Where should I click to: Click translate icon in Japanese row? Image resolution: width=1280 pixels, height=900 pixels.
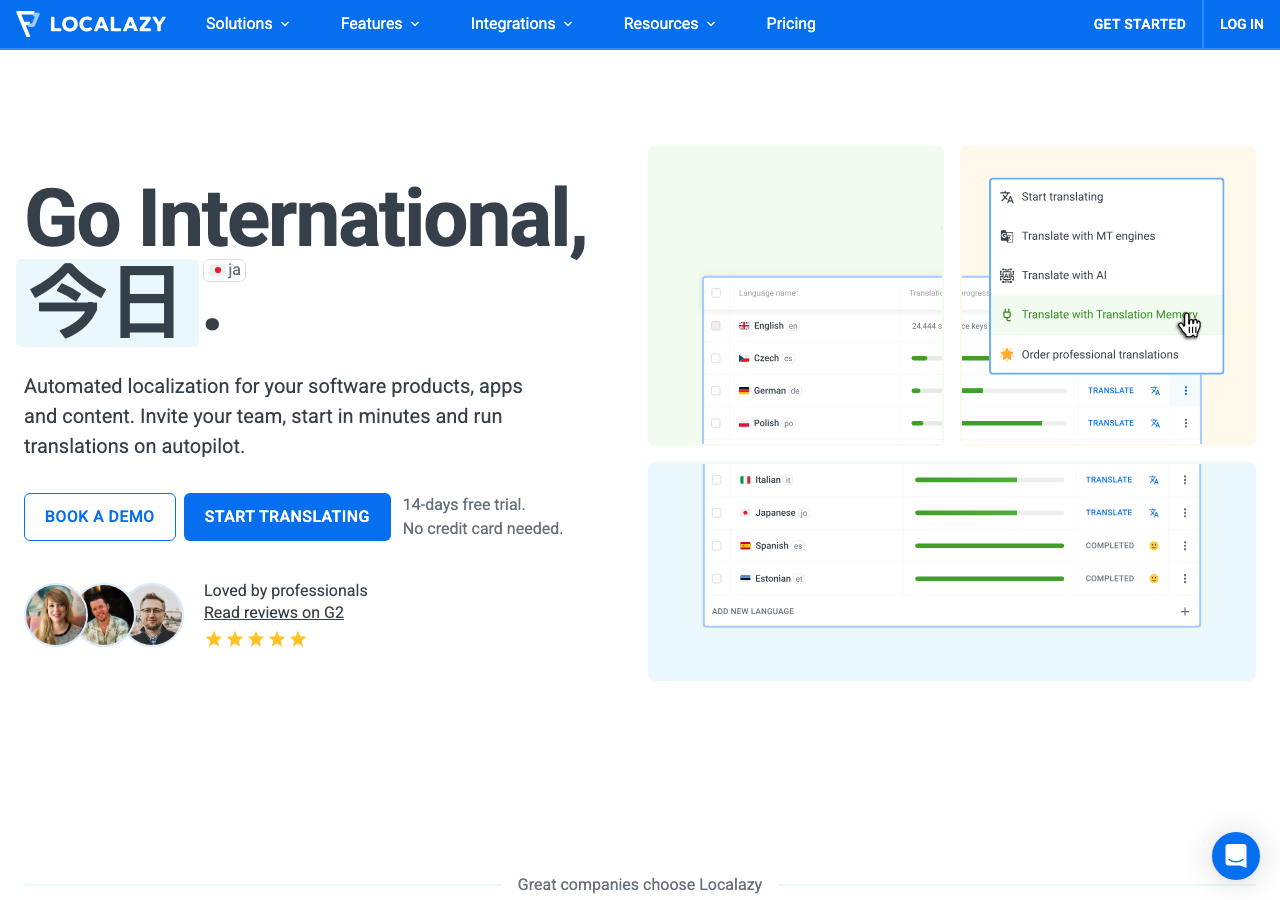coord(1154,513)
